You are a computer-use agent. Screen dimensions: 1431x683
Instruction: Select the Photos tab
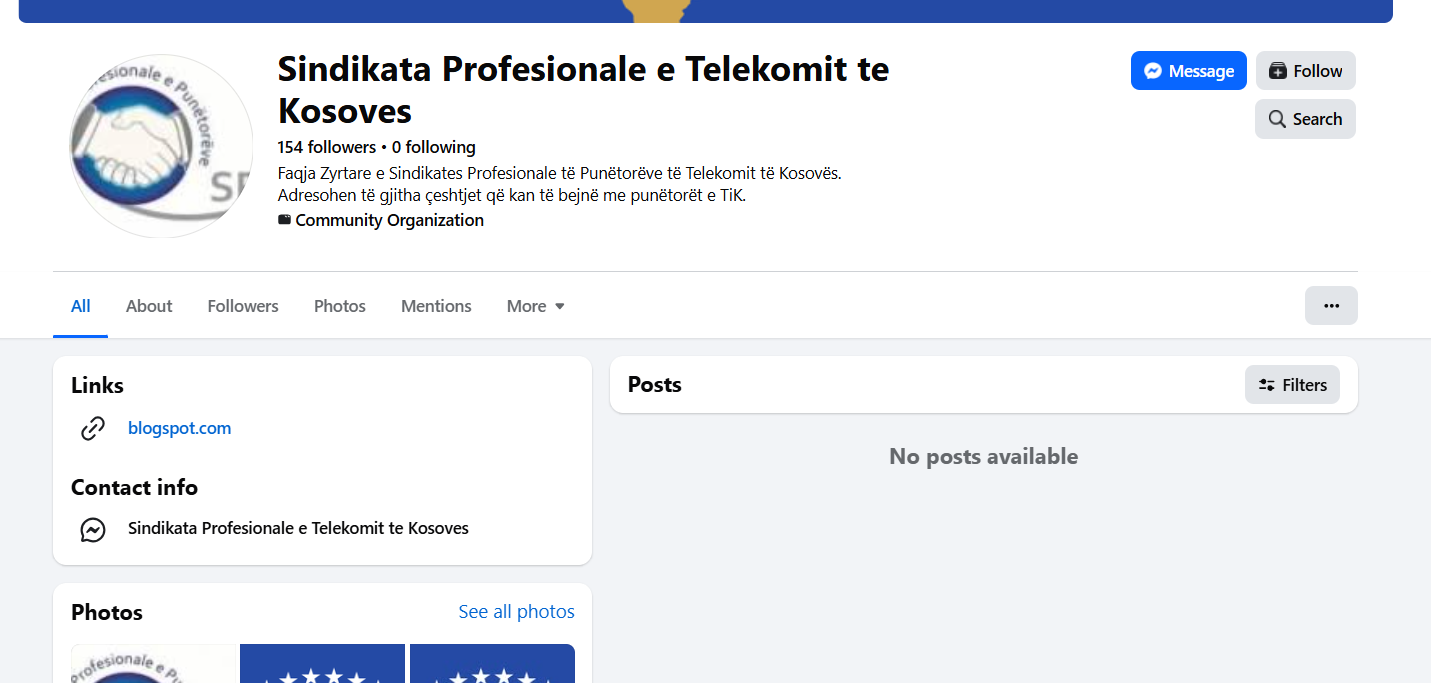point(340,306)
